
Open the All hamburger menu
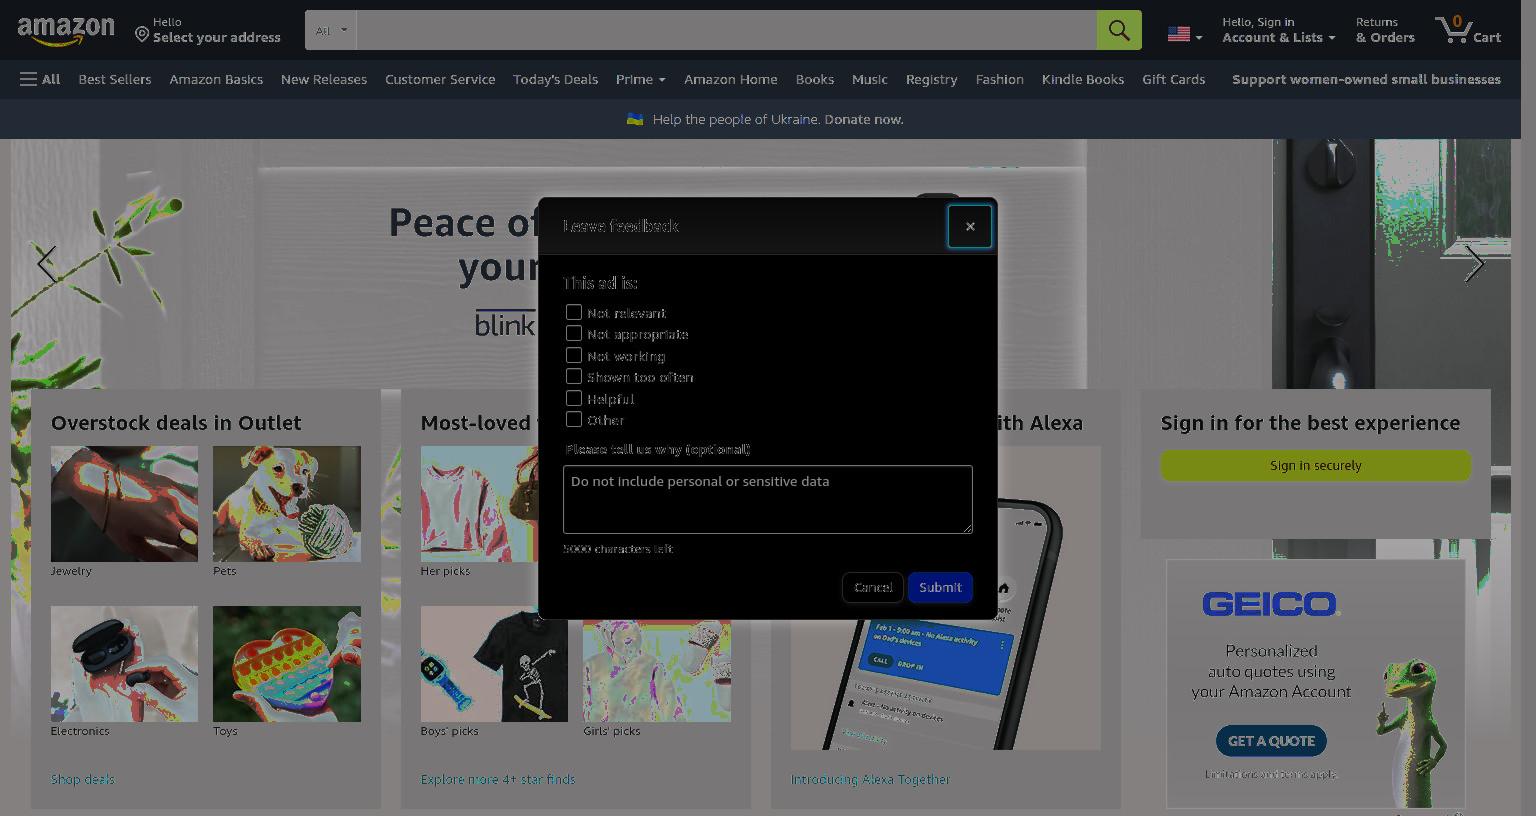[x=40, y=79]
